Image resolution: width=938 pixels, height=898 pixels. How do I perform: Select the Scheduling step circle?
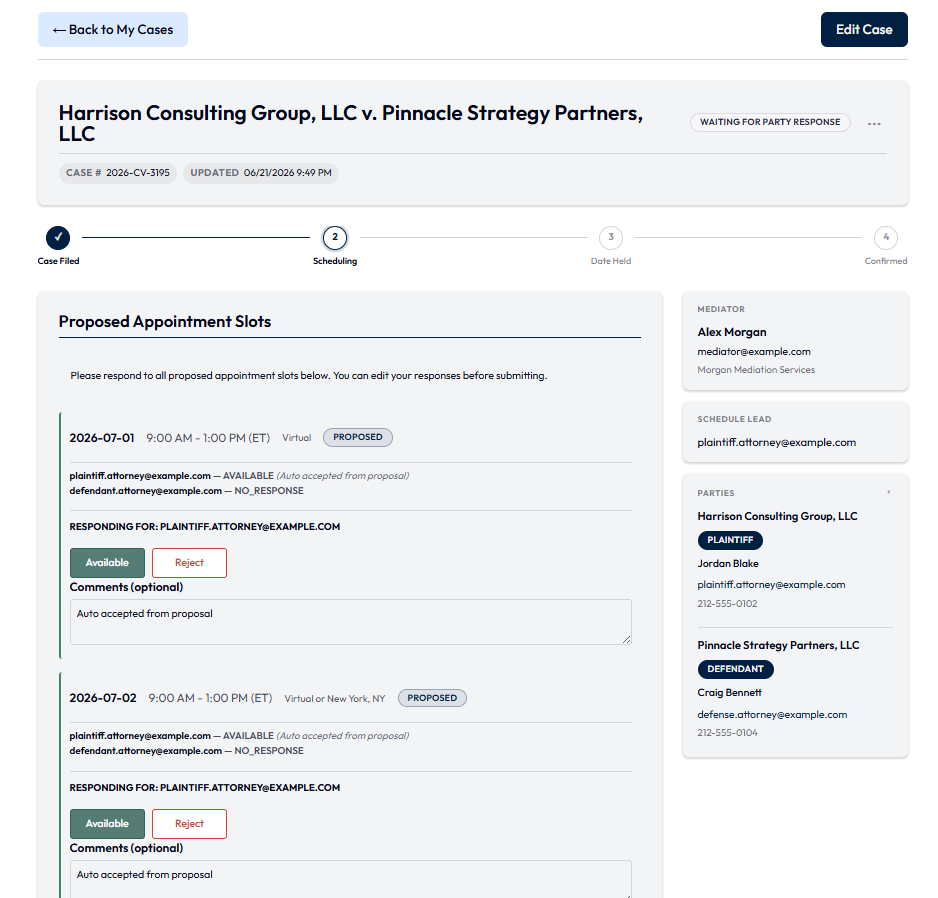[x=335, y=238]
